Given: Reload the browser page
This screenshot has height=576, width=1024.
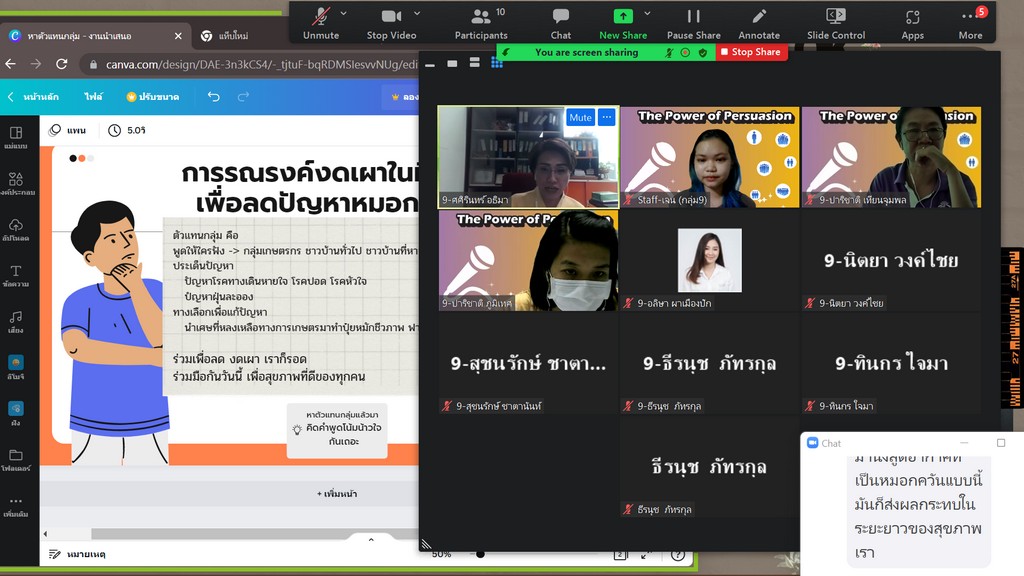Looking at the screenshot, I should pyautogui.click(x=61, y=64).
